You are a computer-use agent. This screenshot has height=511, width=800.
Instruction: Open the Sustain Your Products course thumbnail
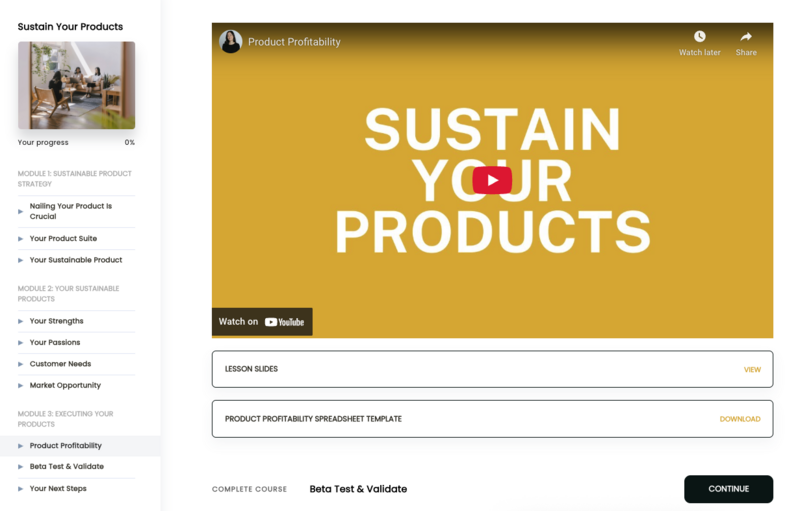tap(77, 85)
